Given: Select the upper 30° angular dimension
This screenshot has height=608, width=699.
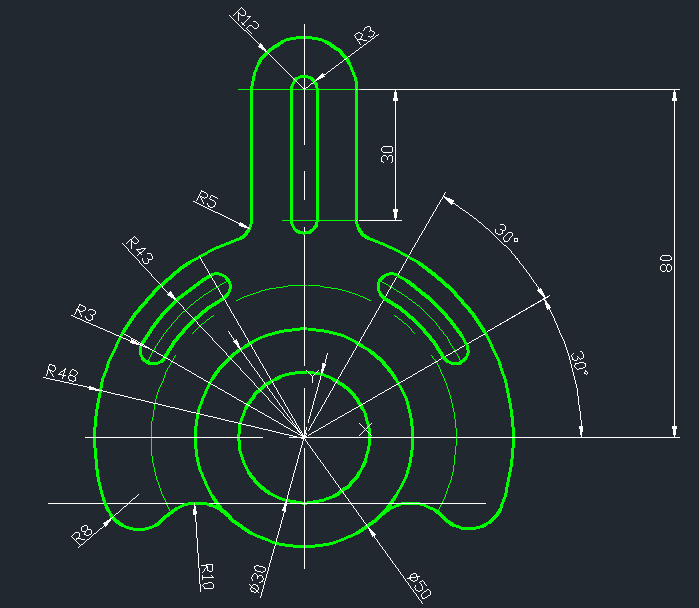Looking at the screenshot, I should 507,237.
